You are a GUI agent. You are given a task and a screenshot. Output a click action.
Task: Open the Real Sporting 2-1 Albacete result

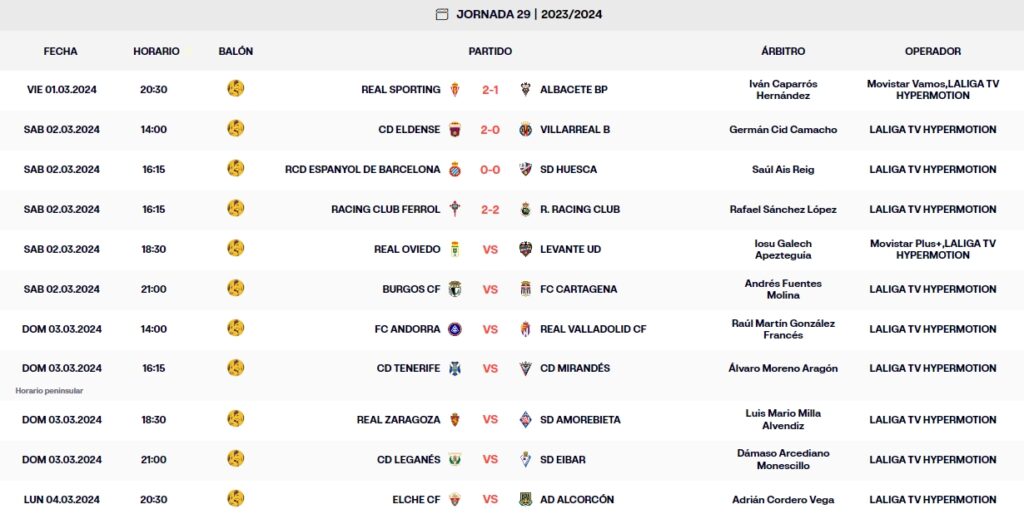(x=490, y=90)
